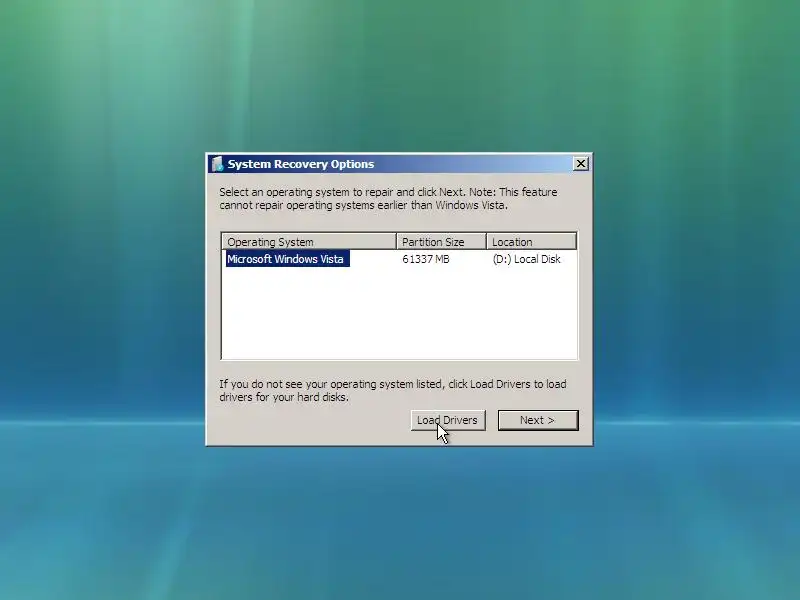The image size is (800, 600).
Task: Click the System Recovery Options title icon
Action: coord(218,164)
